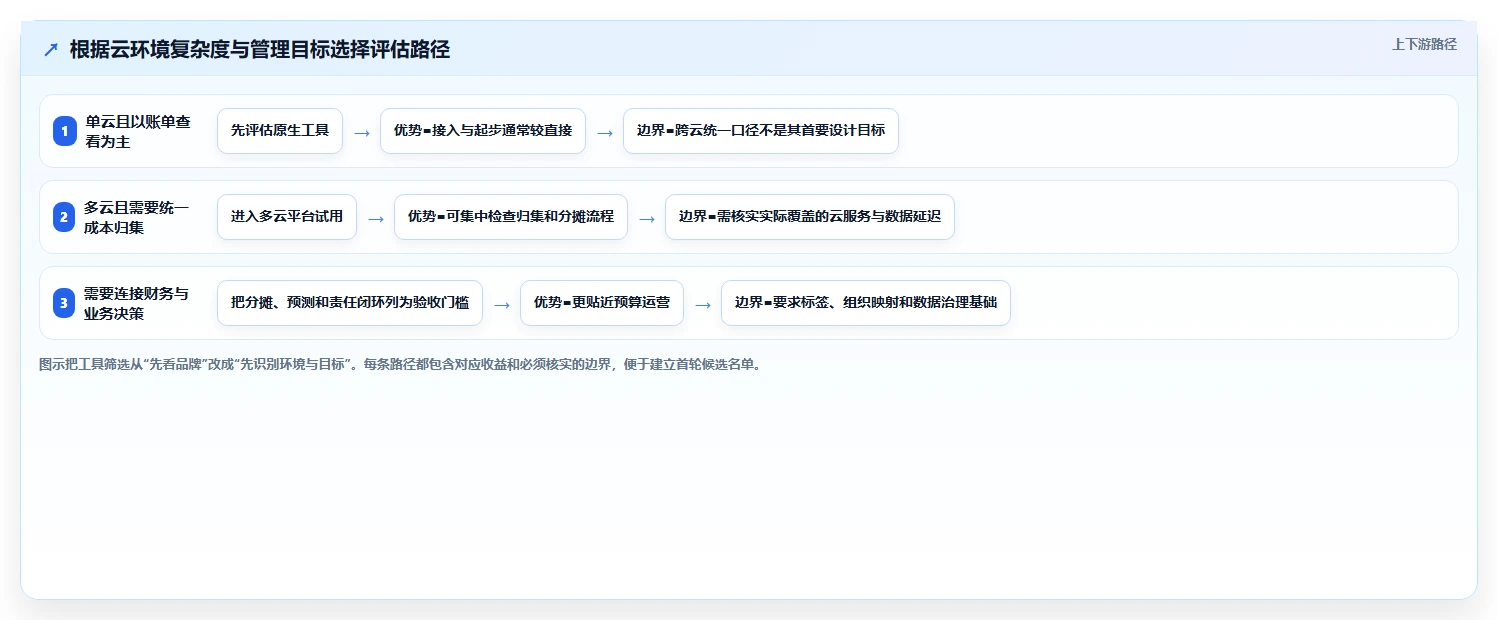Click the number 1 badge

point(65,131)
